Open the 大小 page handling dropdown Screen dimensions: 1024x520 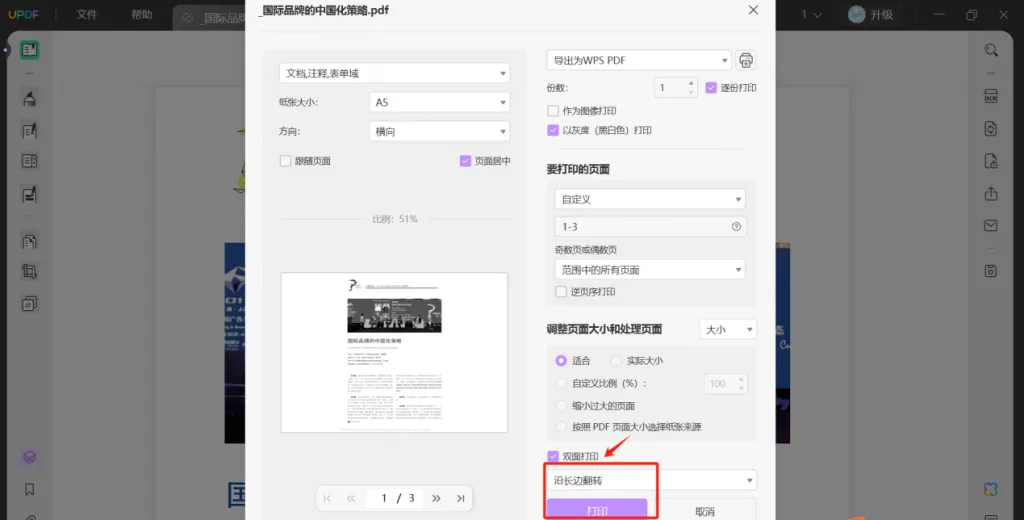tap(728, 329)
